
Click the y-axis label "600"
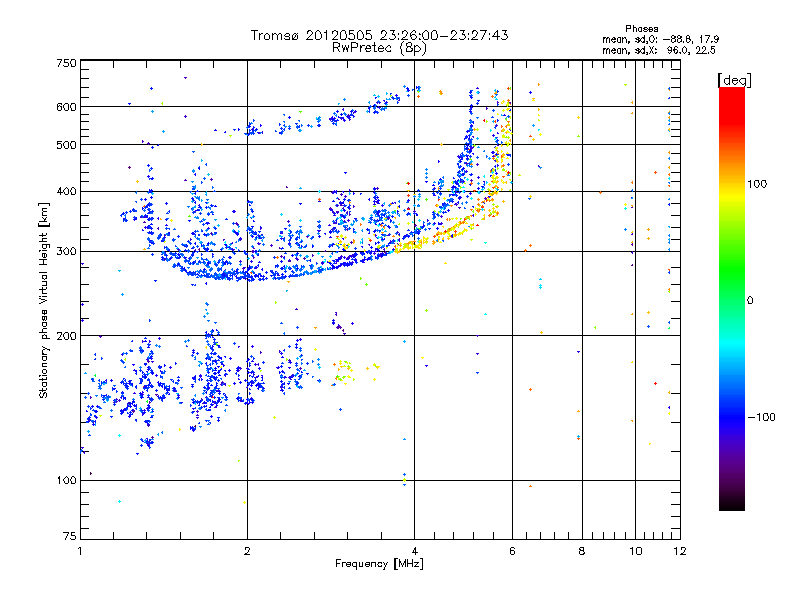click(66, 107)
